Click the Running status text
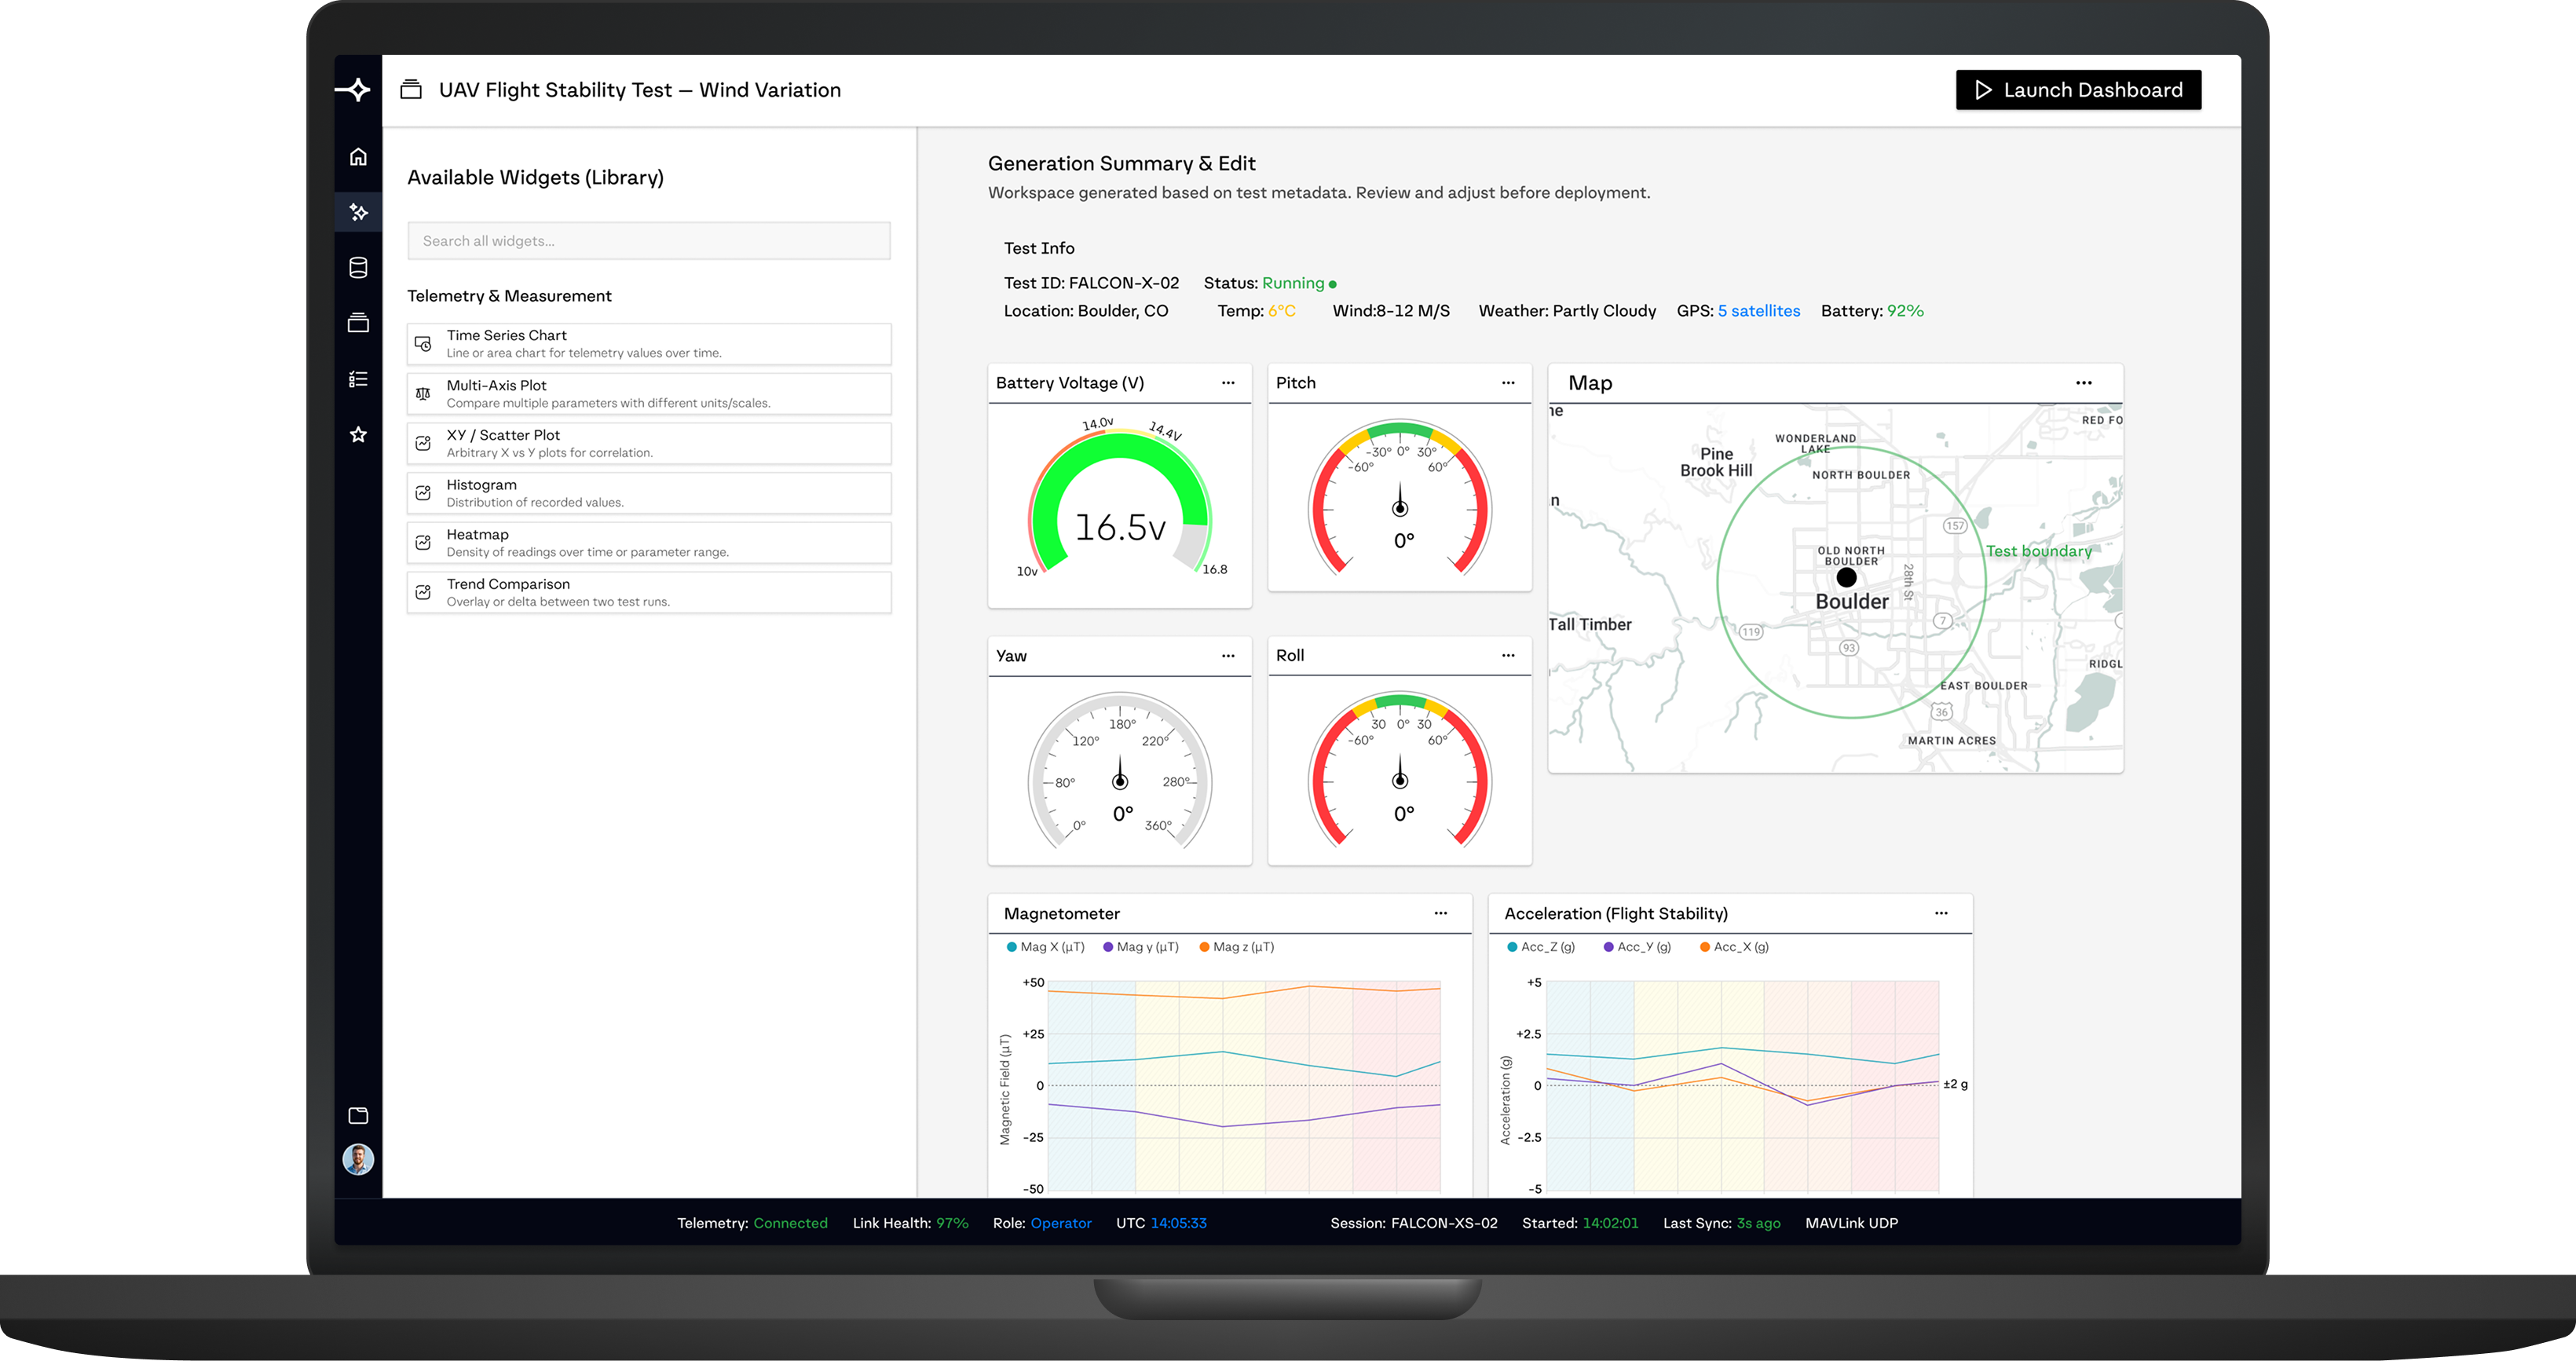2576x1361 pixels. (1292, 283)
